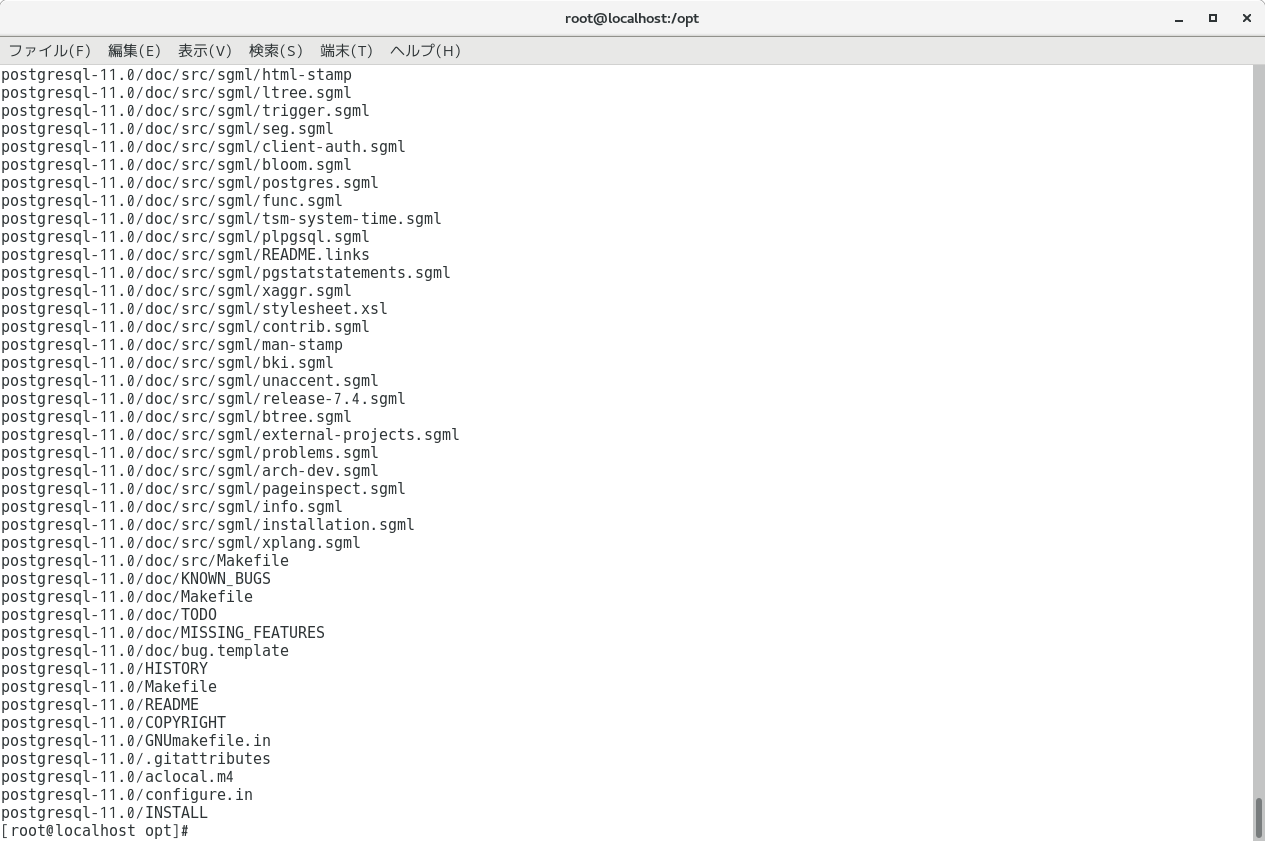1265x841 pixels.
Task: Click the line ending postgres.sgml
Action: pos(190,183)
